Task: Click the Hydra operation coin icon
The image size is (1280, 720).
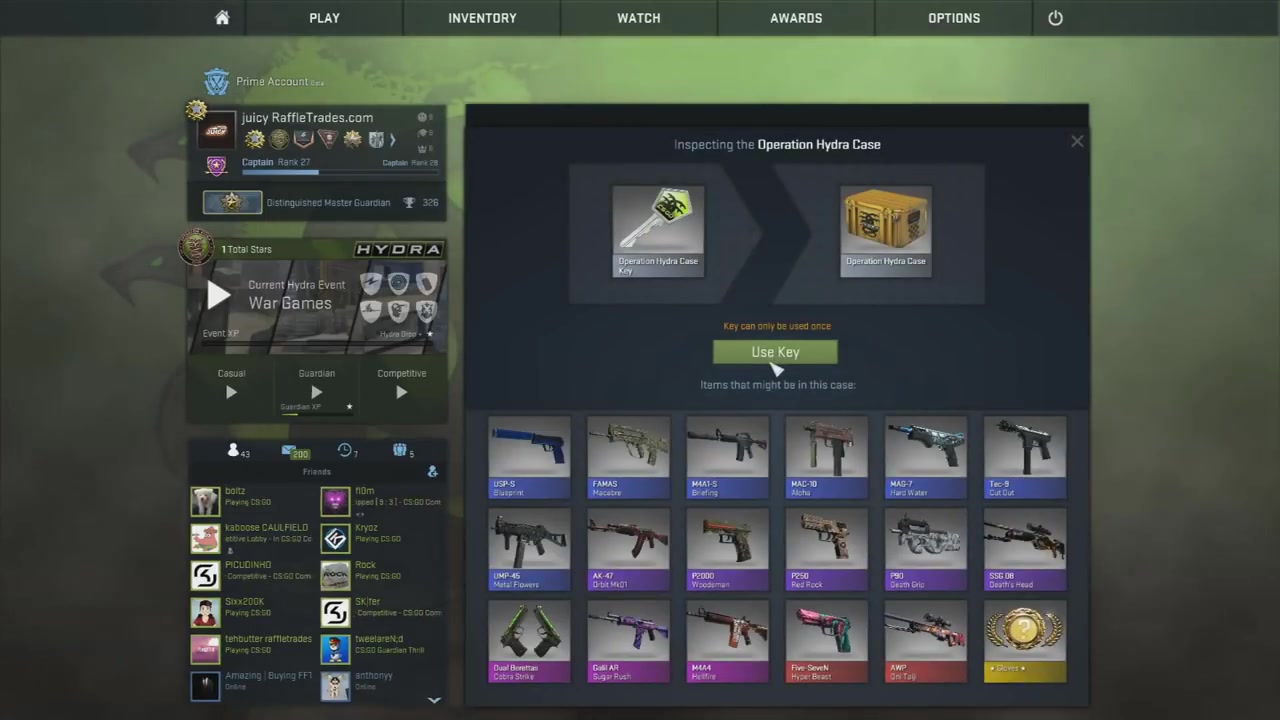Action: (197, 246)
